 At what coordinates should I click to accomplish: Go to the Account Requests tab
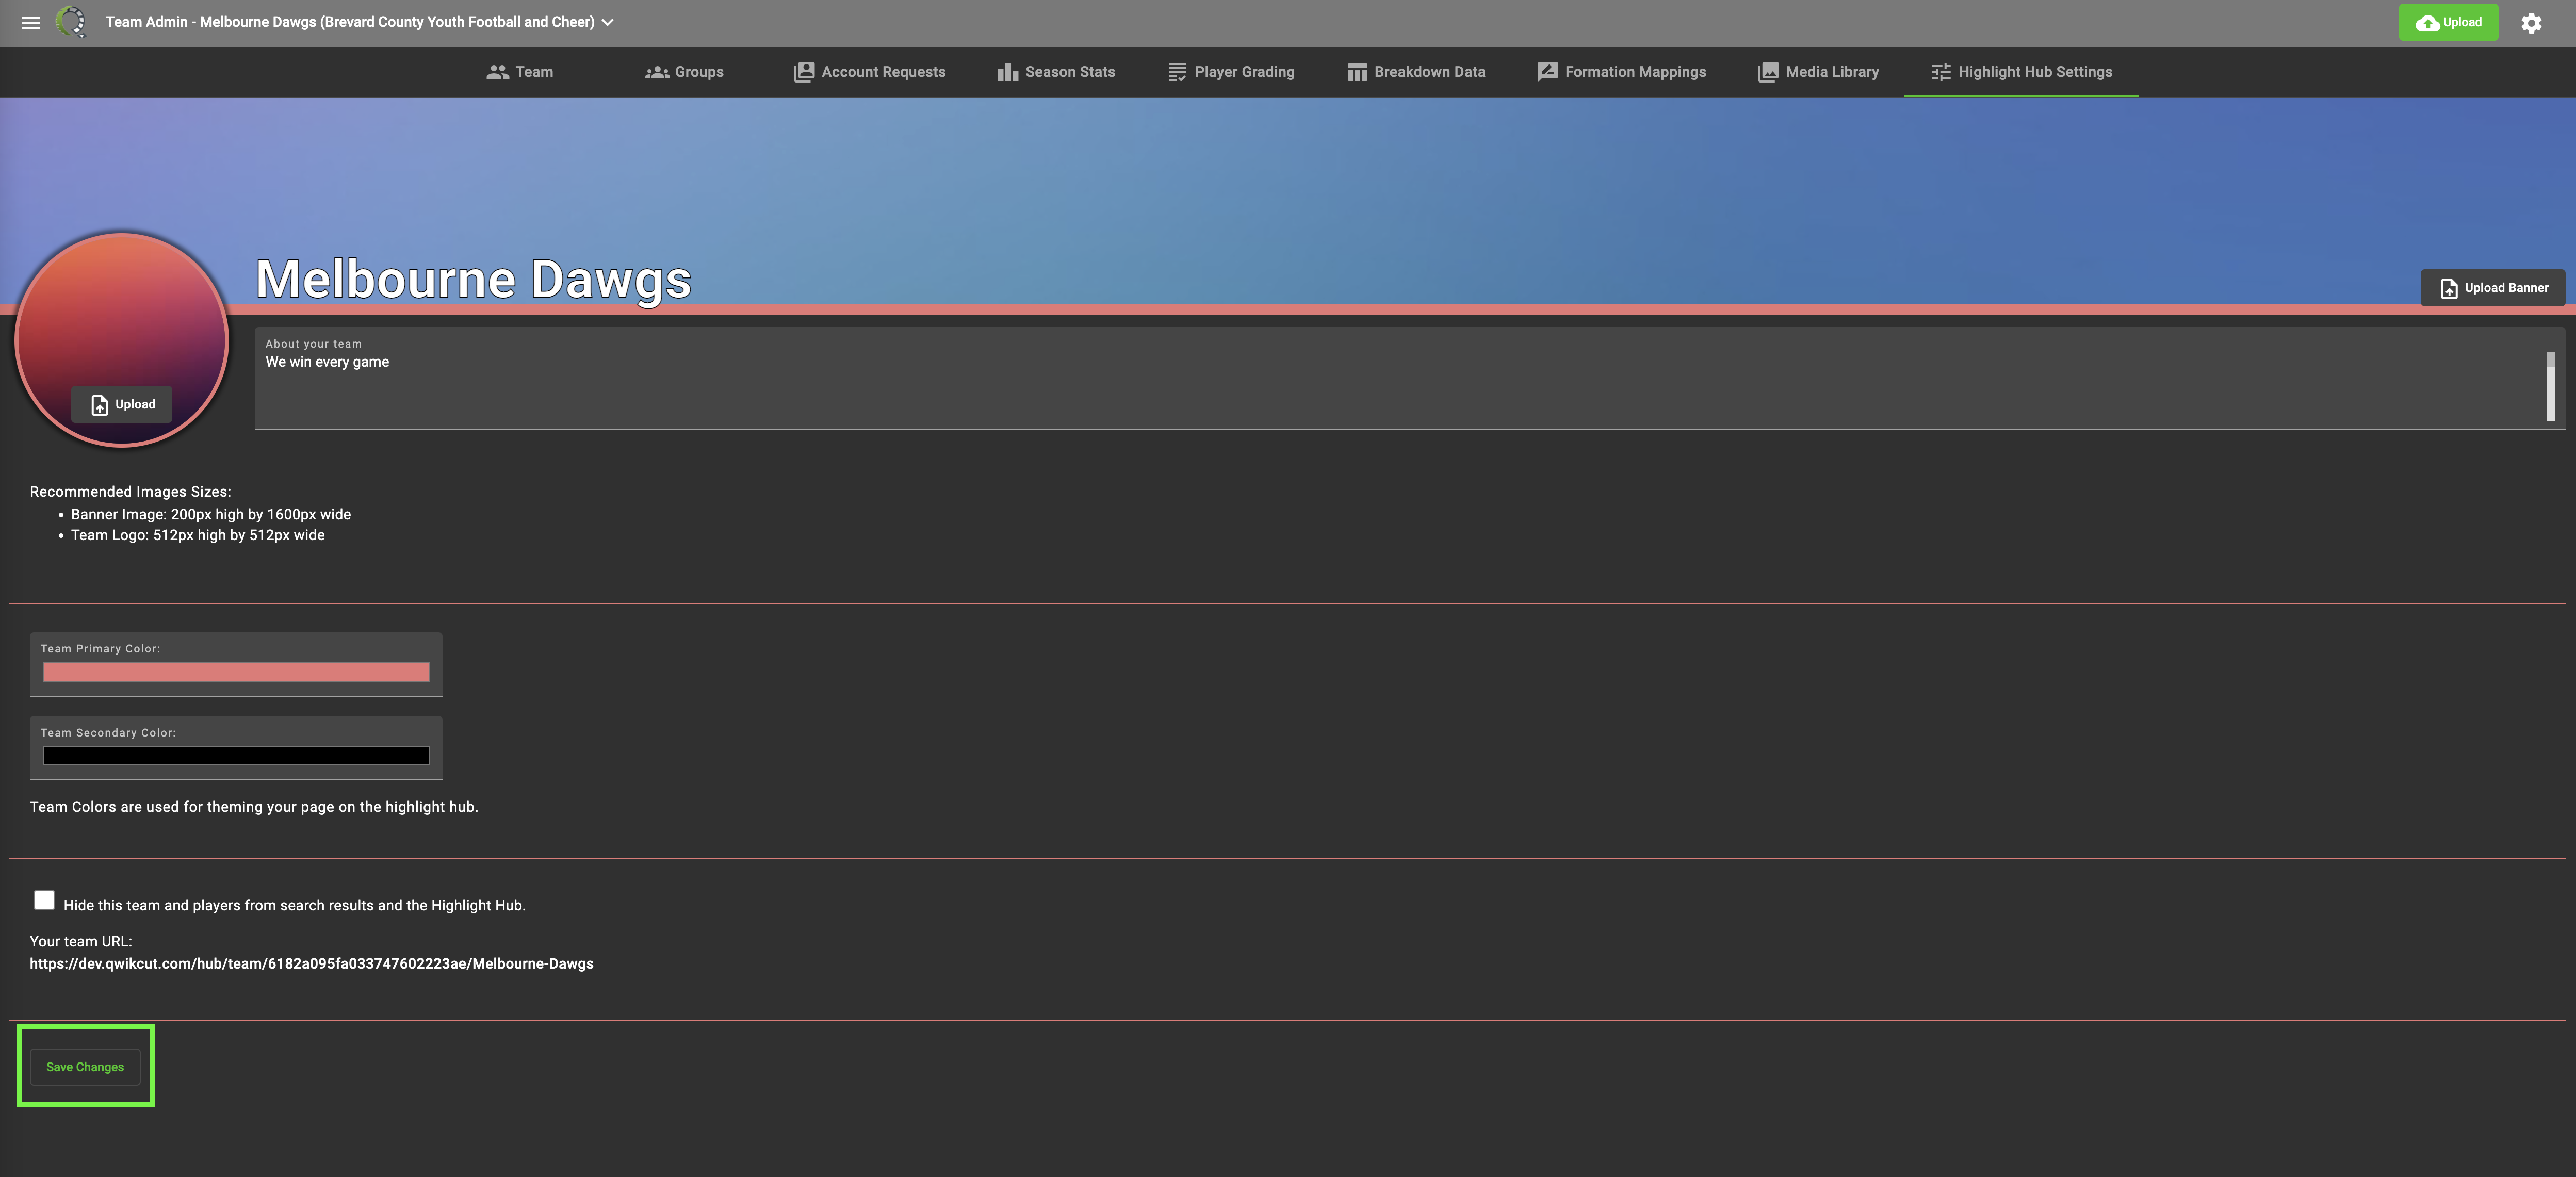click(x=869, y=72)
